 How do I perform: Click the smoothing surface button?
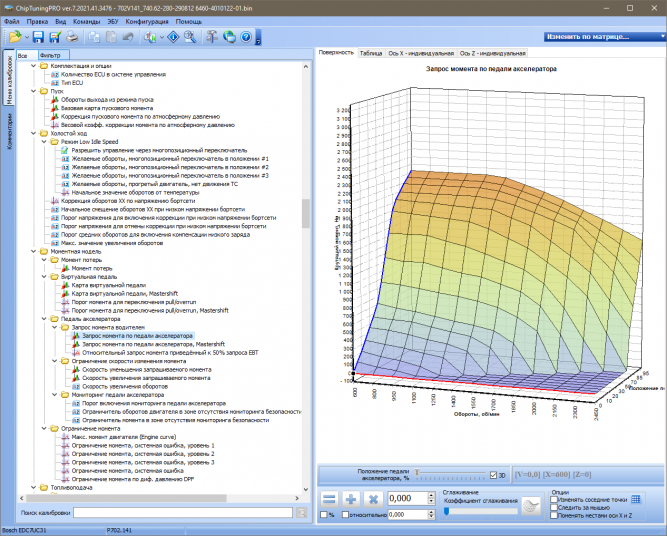click(x=531, y=506)
